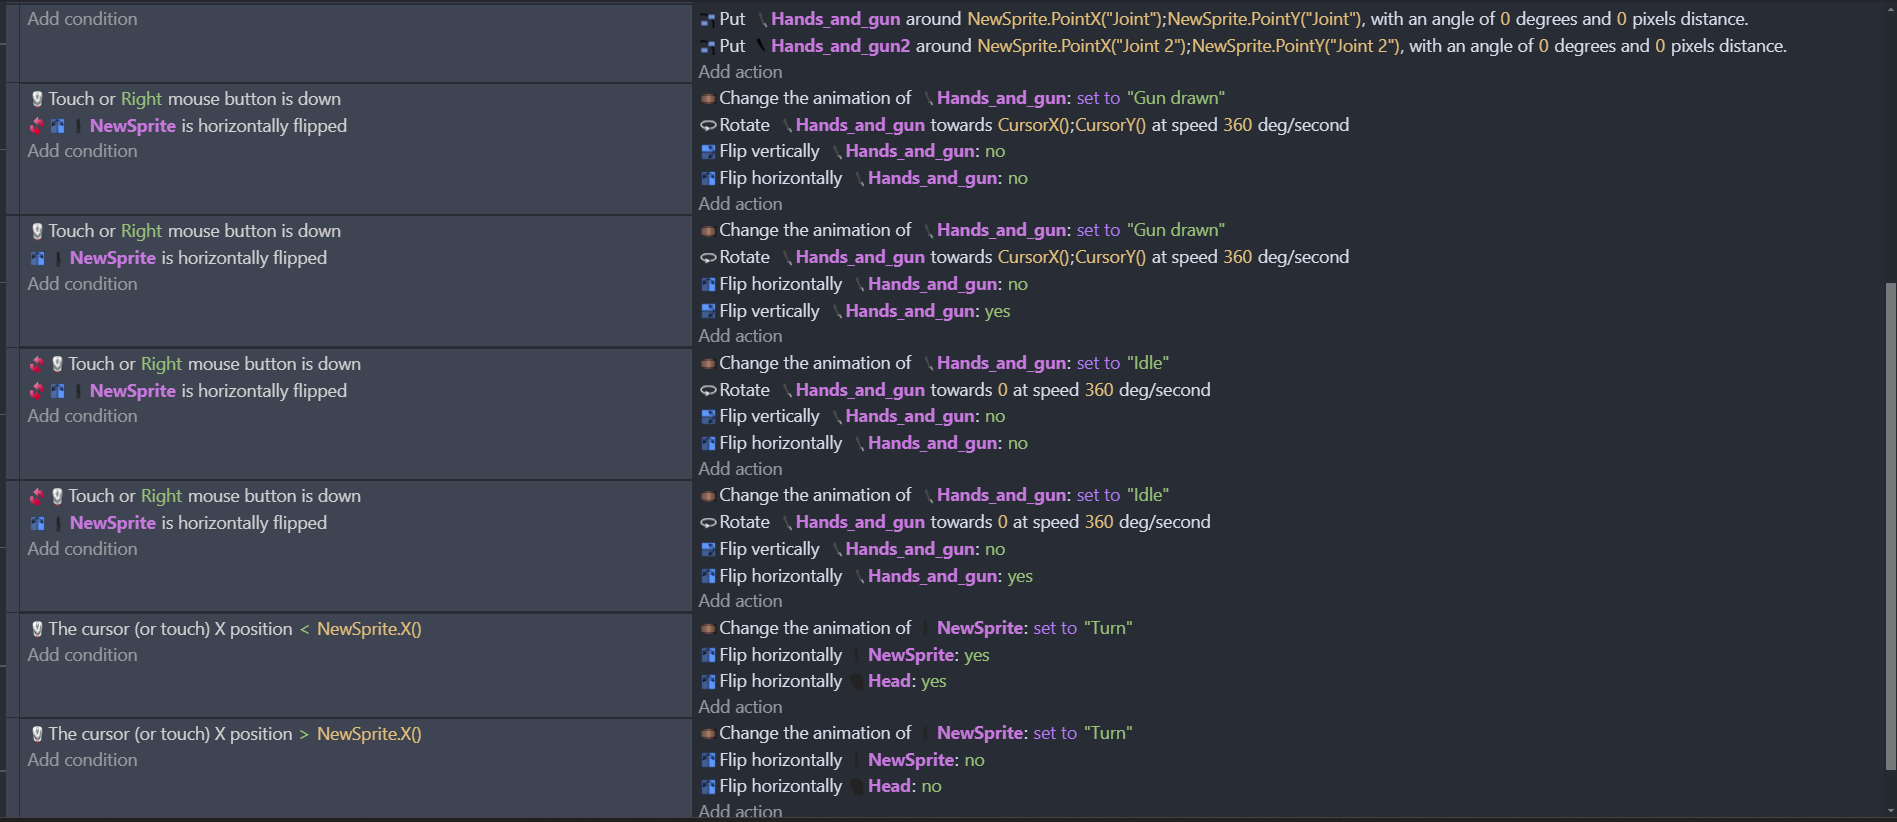Select the Put Hands_and_gun around Joint action
This screenshot has height=822, width=1897.
(x=1224, y=19)
